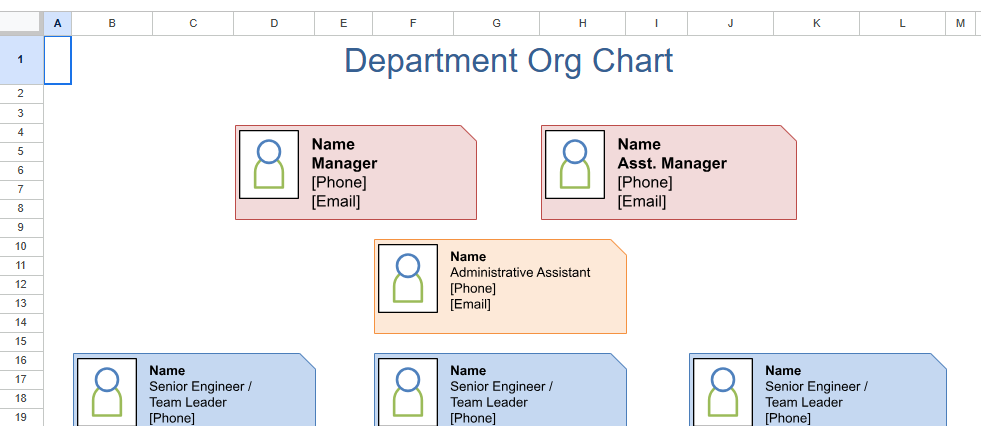Click the middle Senior Engineer avatar icon
The height and width of the screenshot is (426, 981).
tap(407, 392)
